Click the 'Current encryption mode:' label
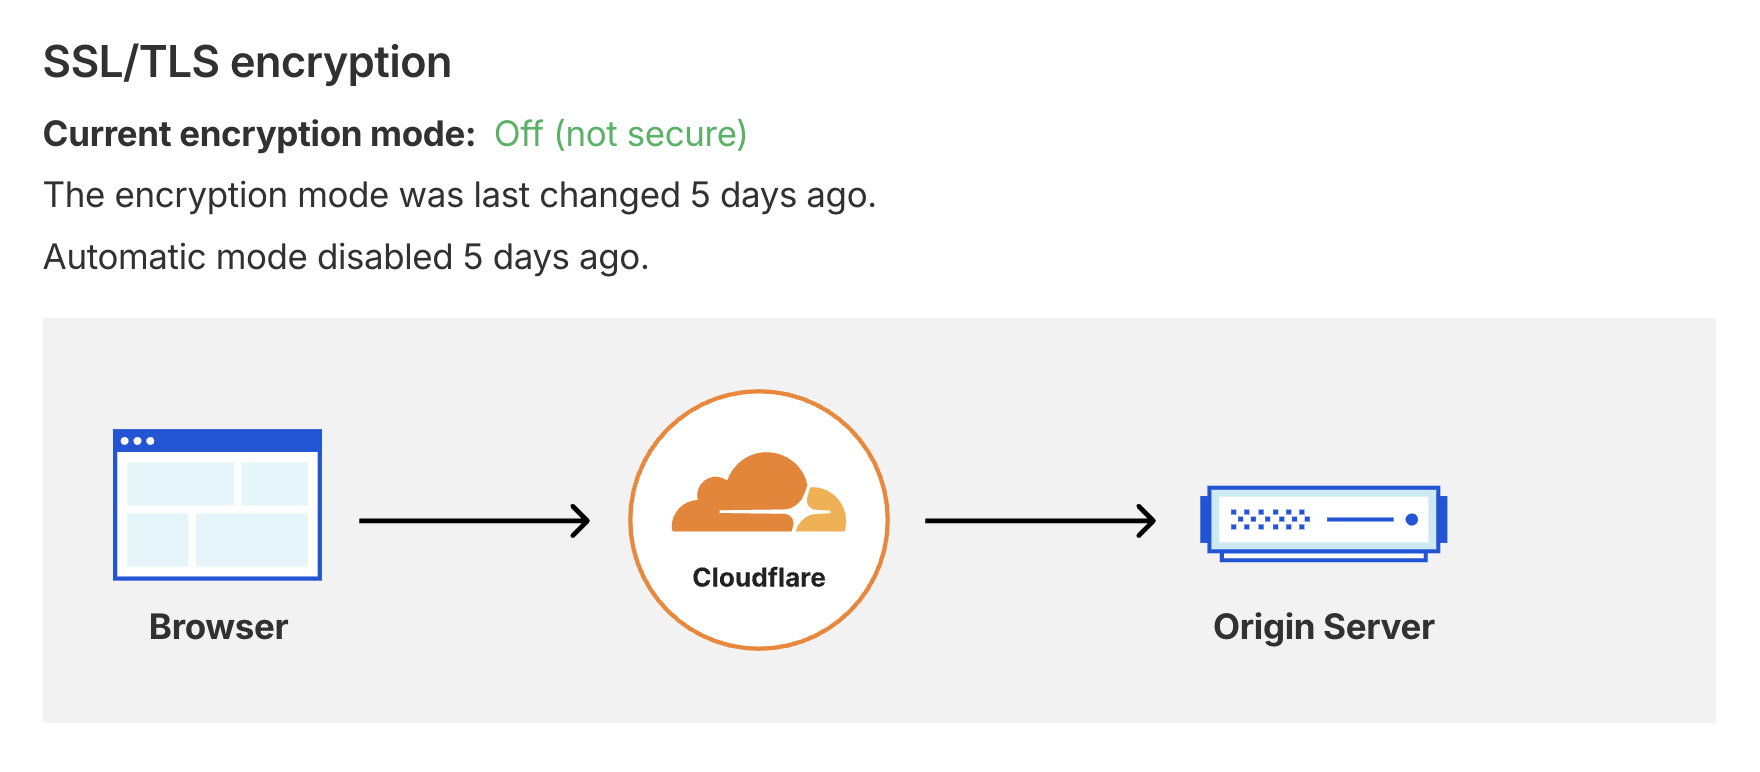The width and height of the screenshot is (1760, 772). [x=259, y=134]
